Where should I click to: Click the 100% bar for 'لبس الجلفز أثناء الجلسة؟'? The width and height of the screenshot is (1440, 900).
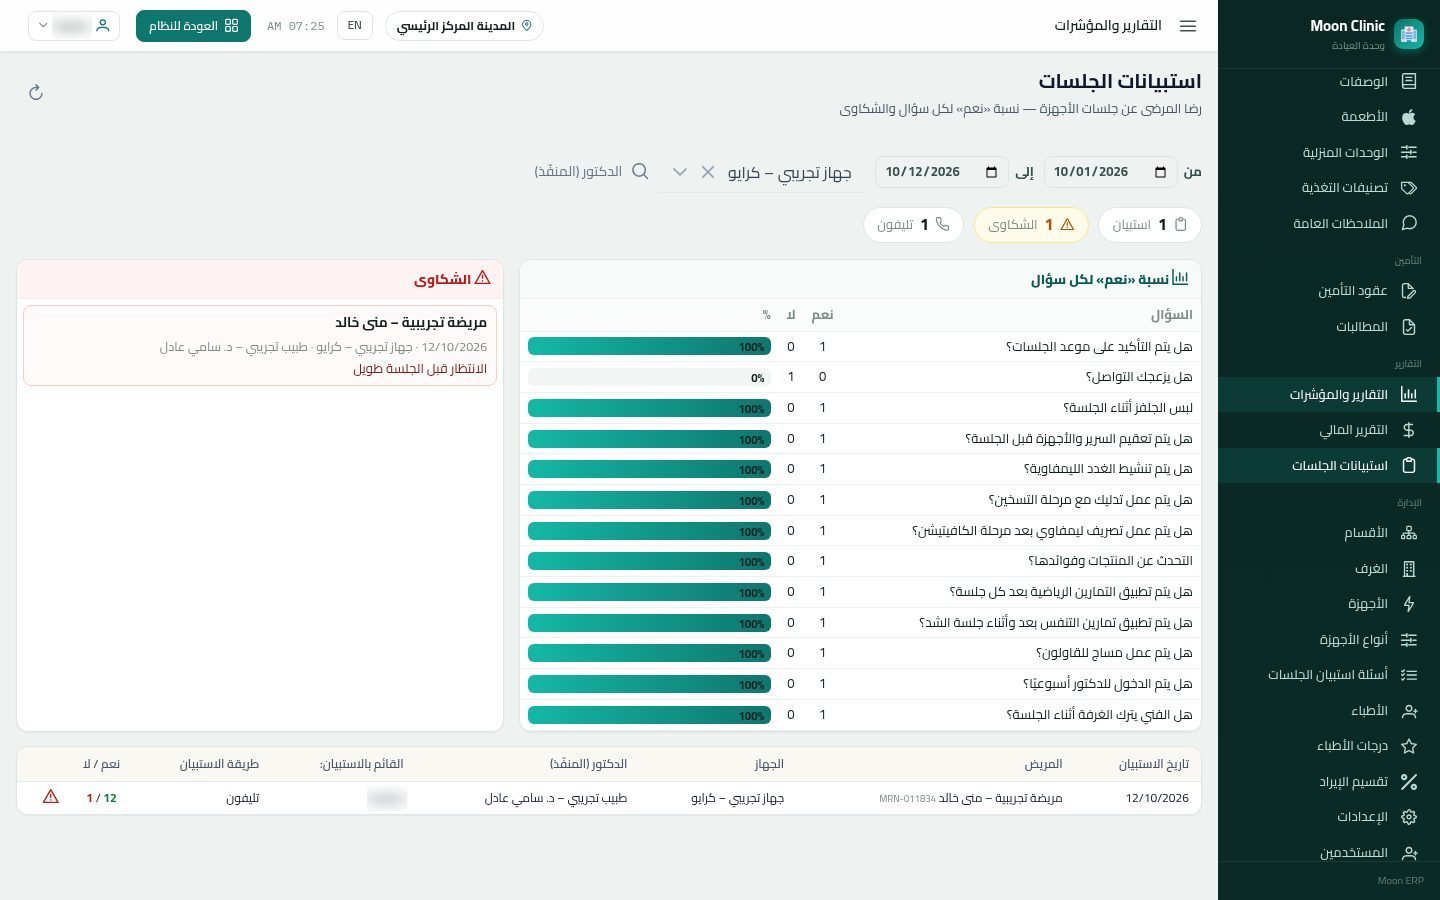coord(649,408)
